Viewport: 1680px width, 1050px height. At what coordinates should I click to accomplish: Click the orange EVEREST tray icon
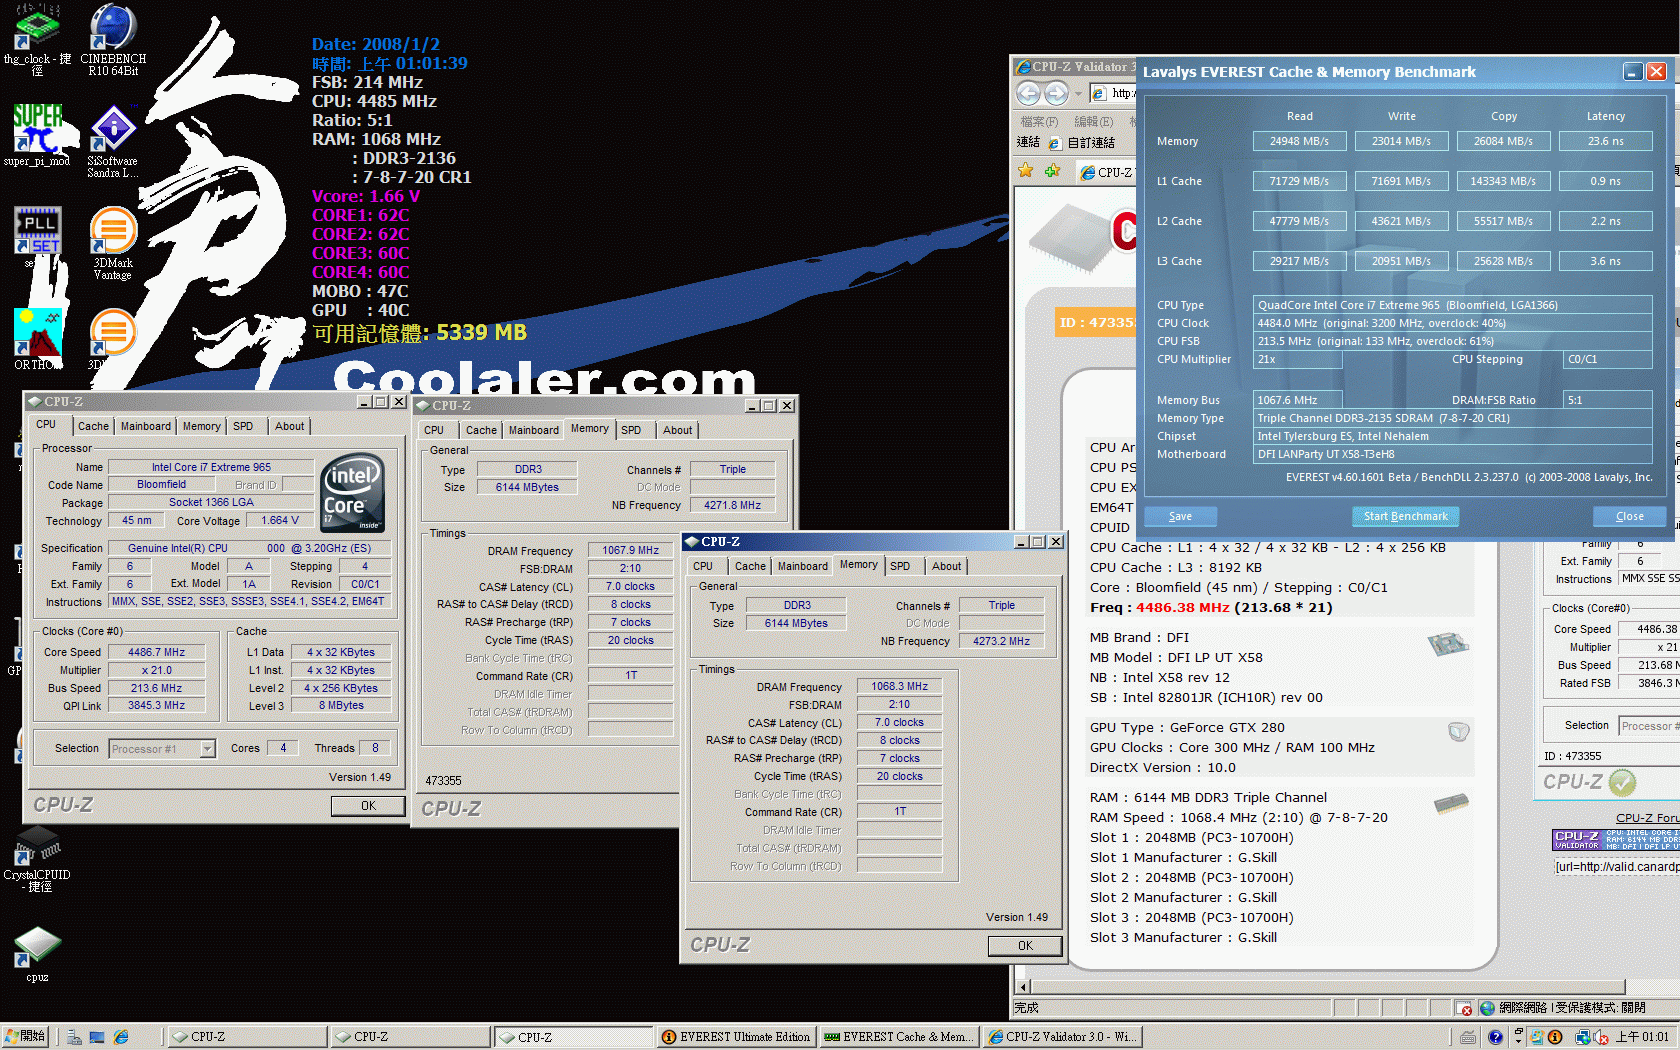1555,1037
